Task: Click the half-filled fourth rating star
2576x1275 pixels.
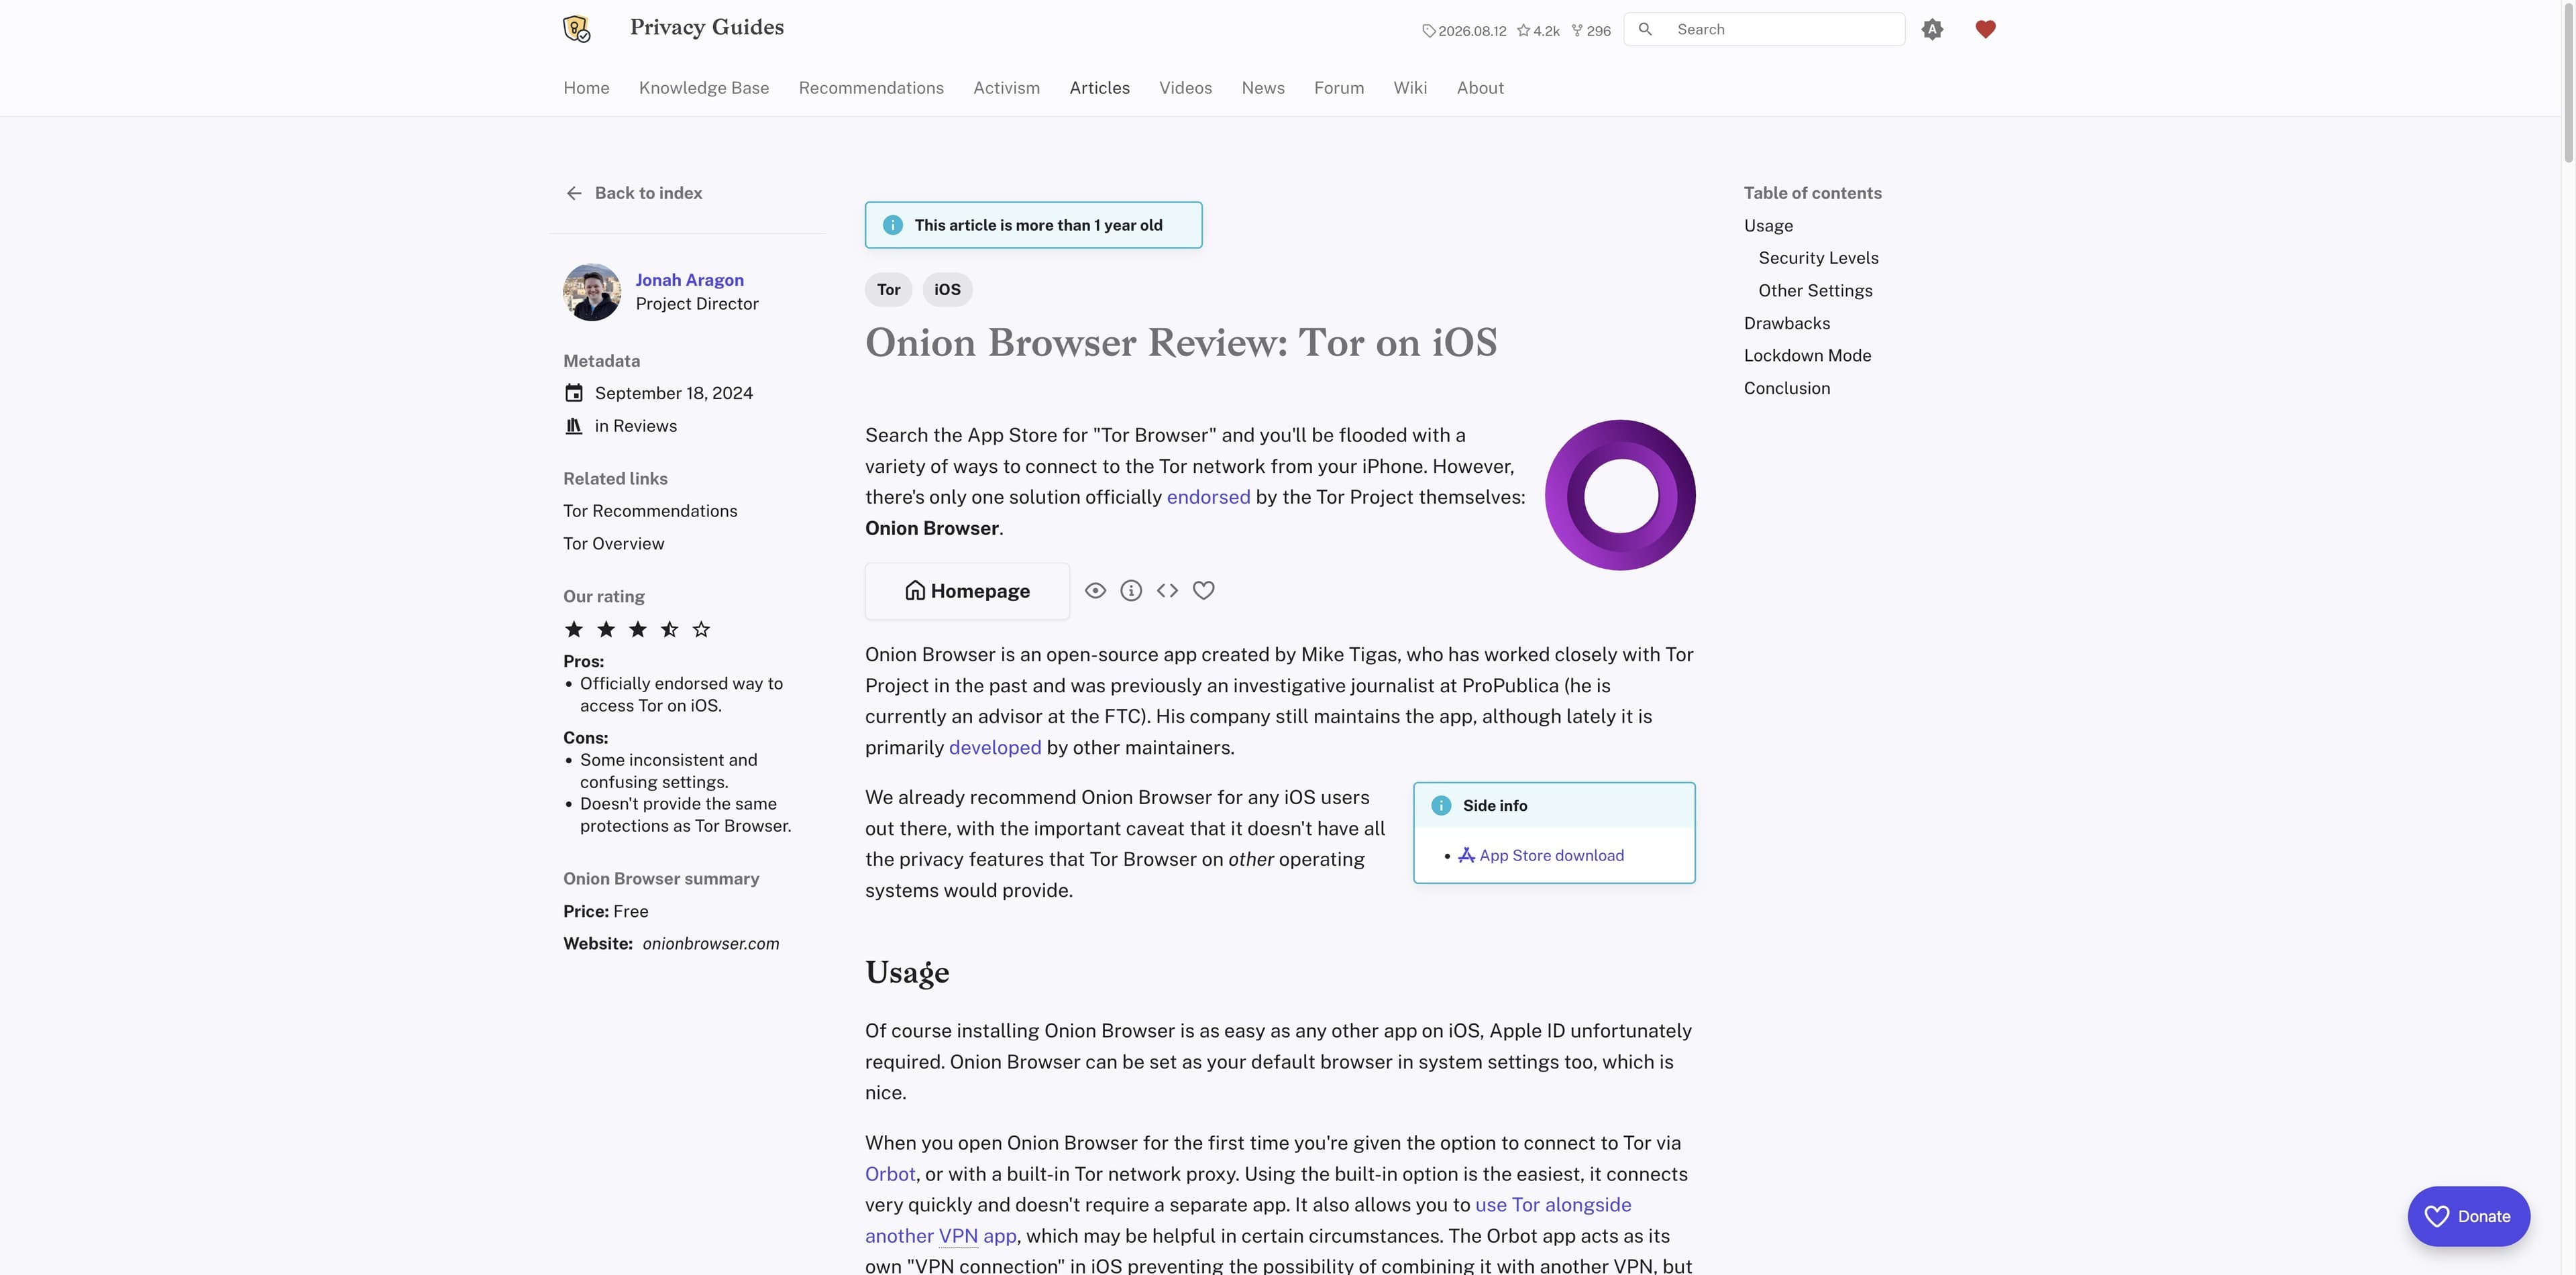Action: (670, 629)
